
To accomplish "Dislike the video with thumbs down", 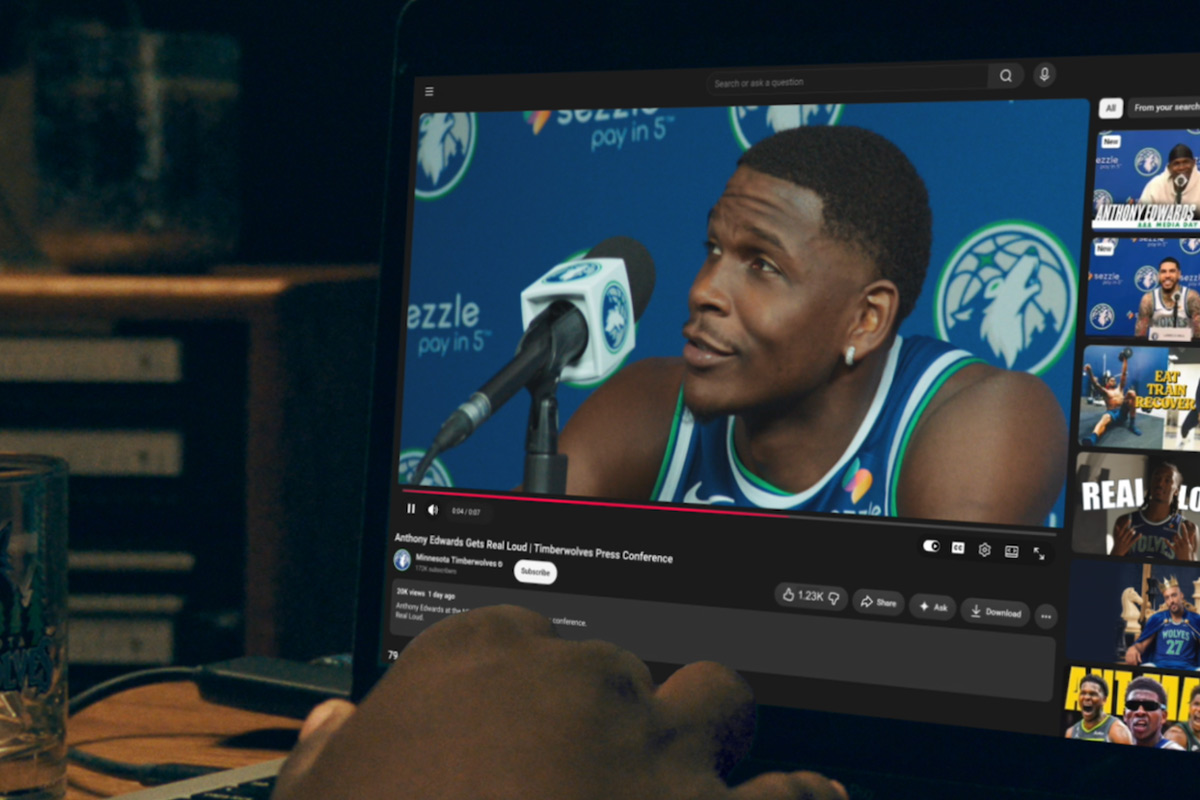I will [834, 597].
